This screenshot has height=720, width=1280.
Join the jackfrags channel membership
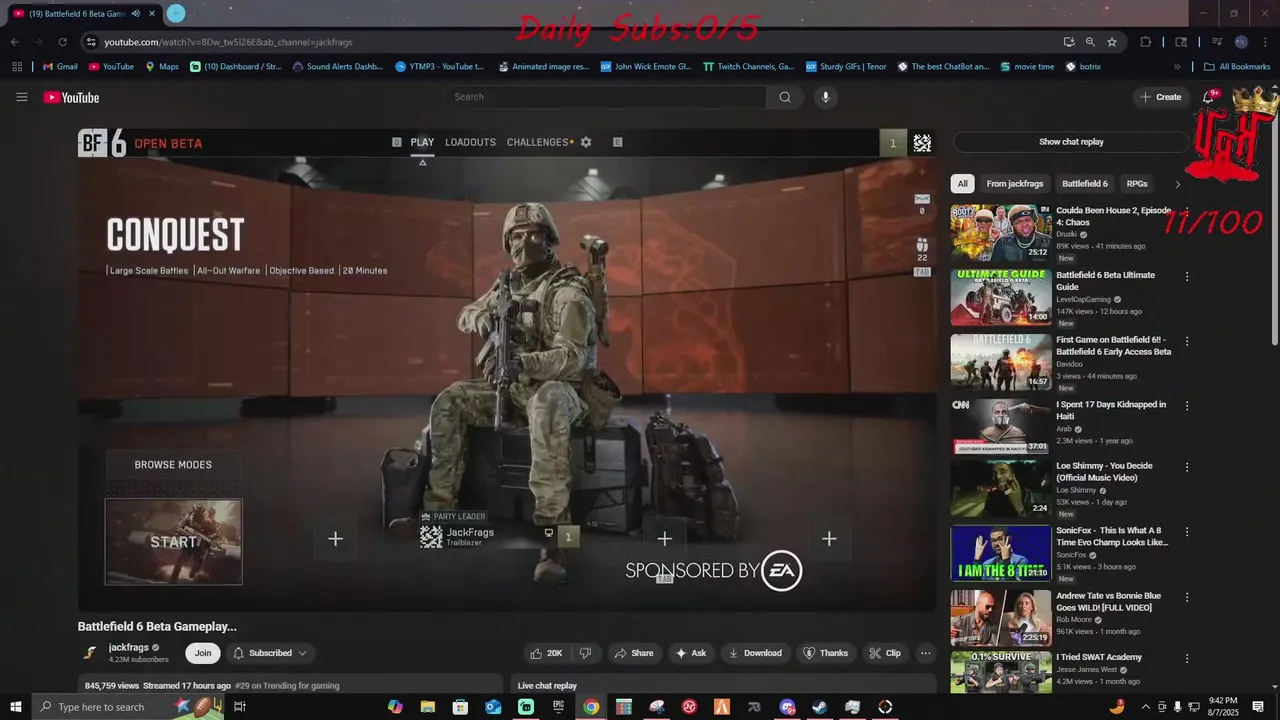203,653
